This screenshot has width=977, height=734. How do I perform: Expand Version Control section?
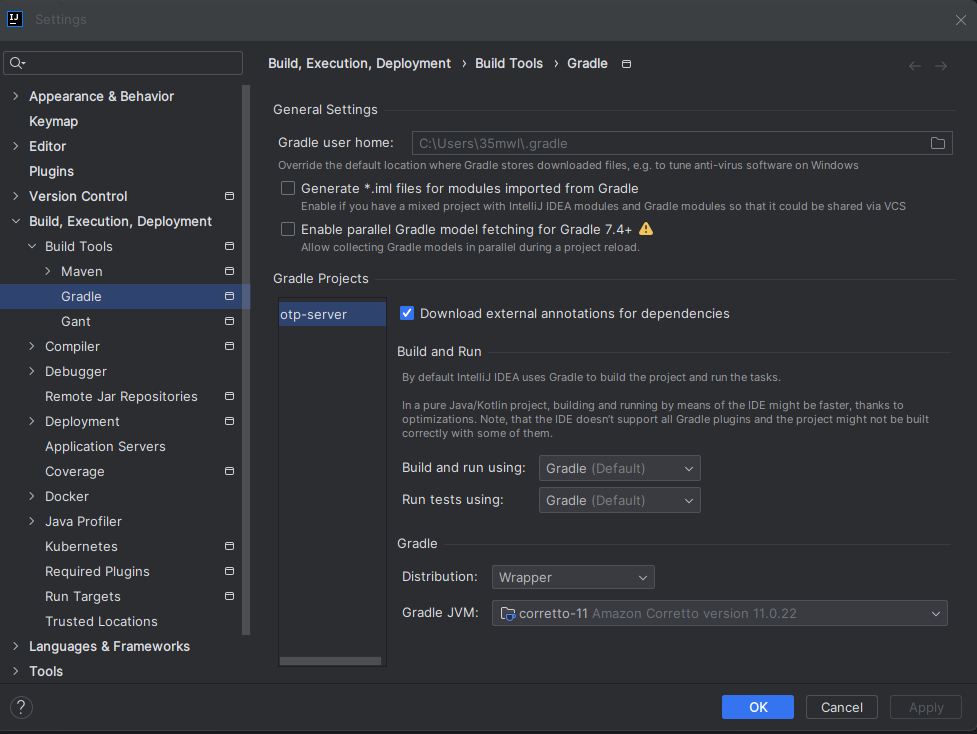[16, 196]
